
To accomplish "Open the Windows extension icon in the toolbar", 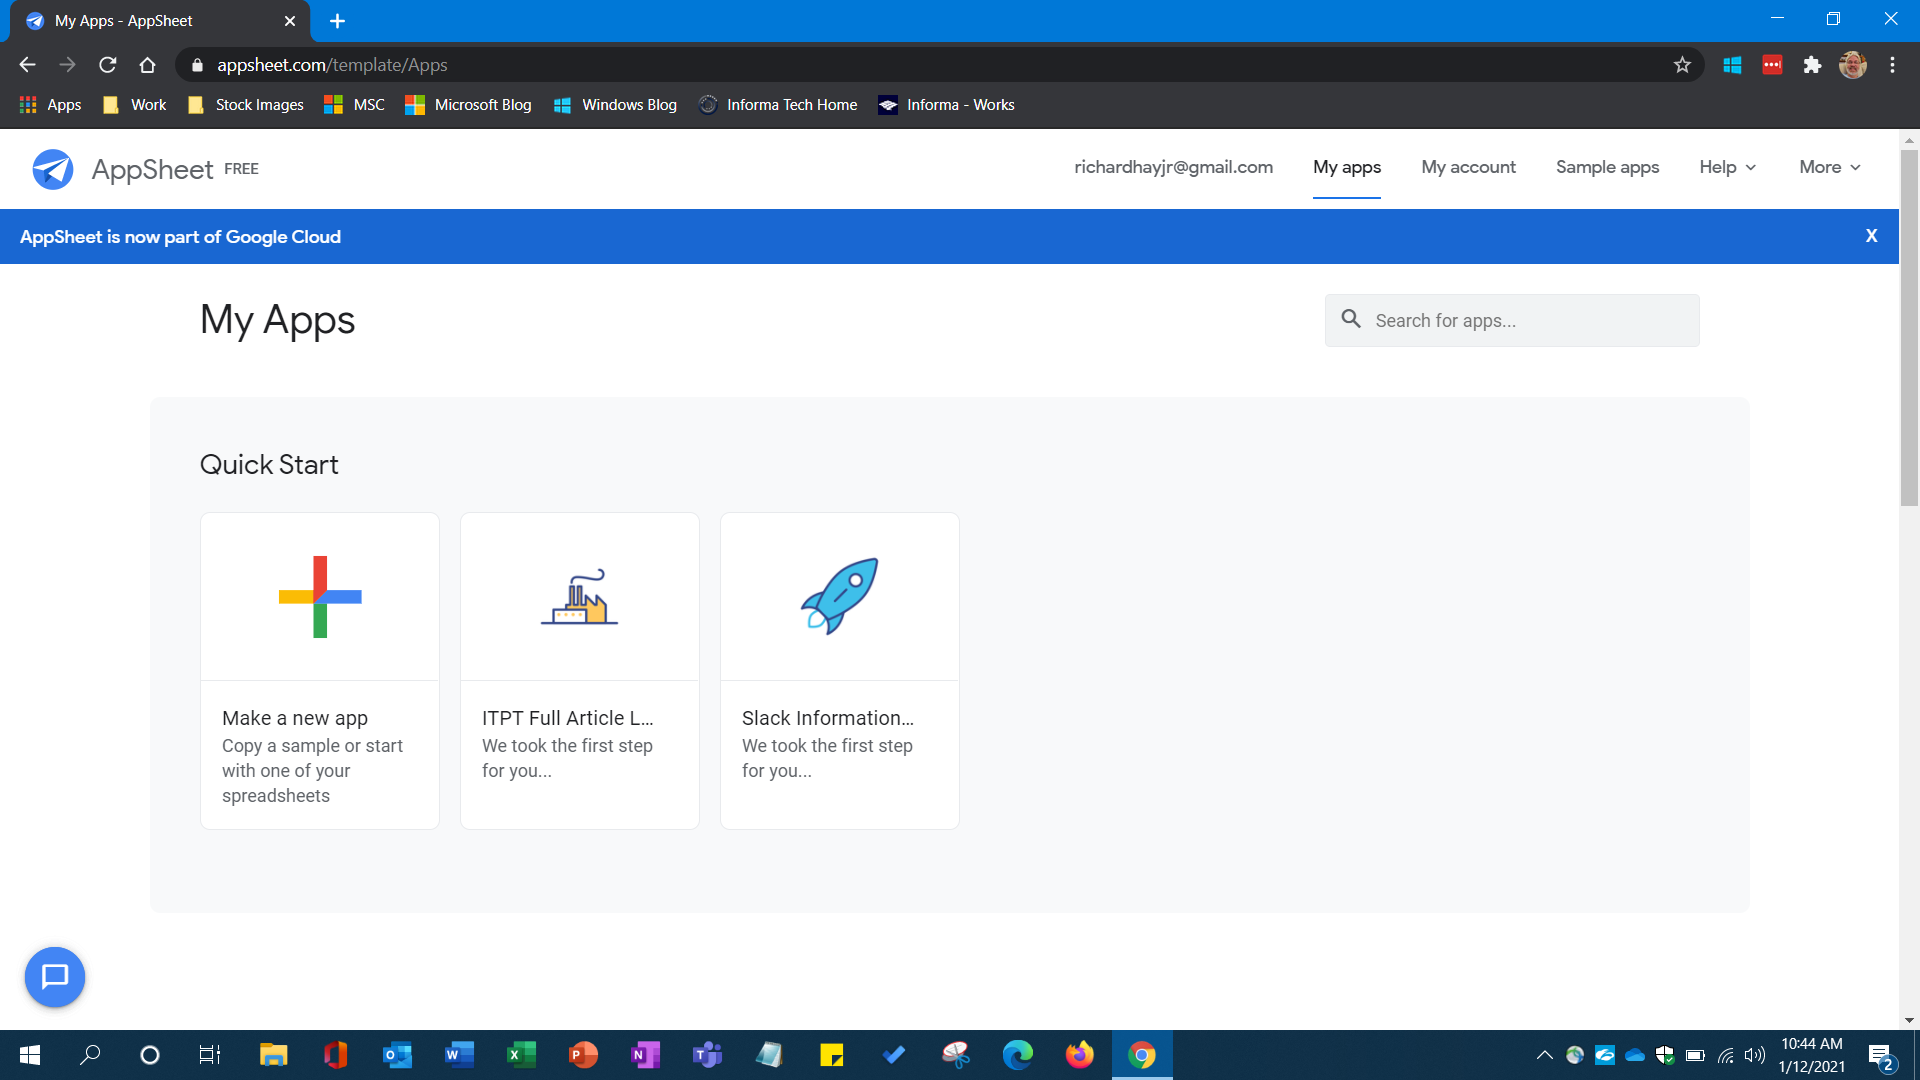I will click(x=1734, y=64).
